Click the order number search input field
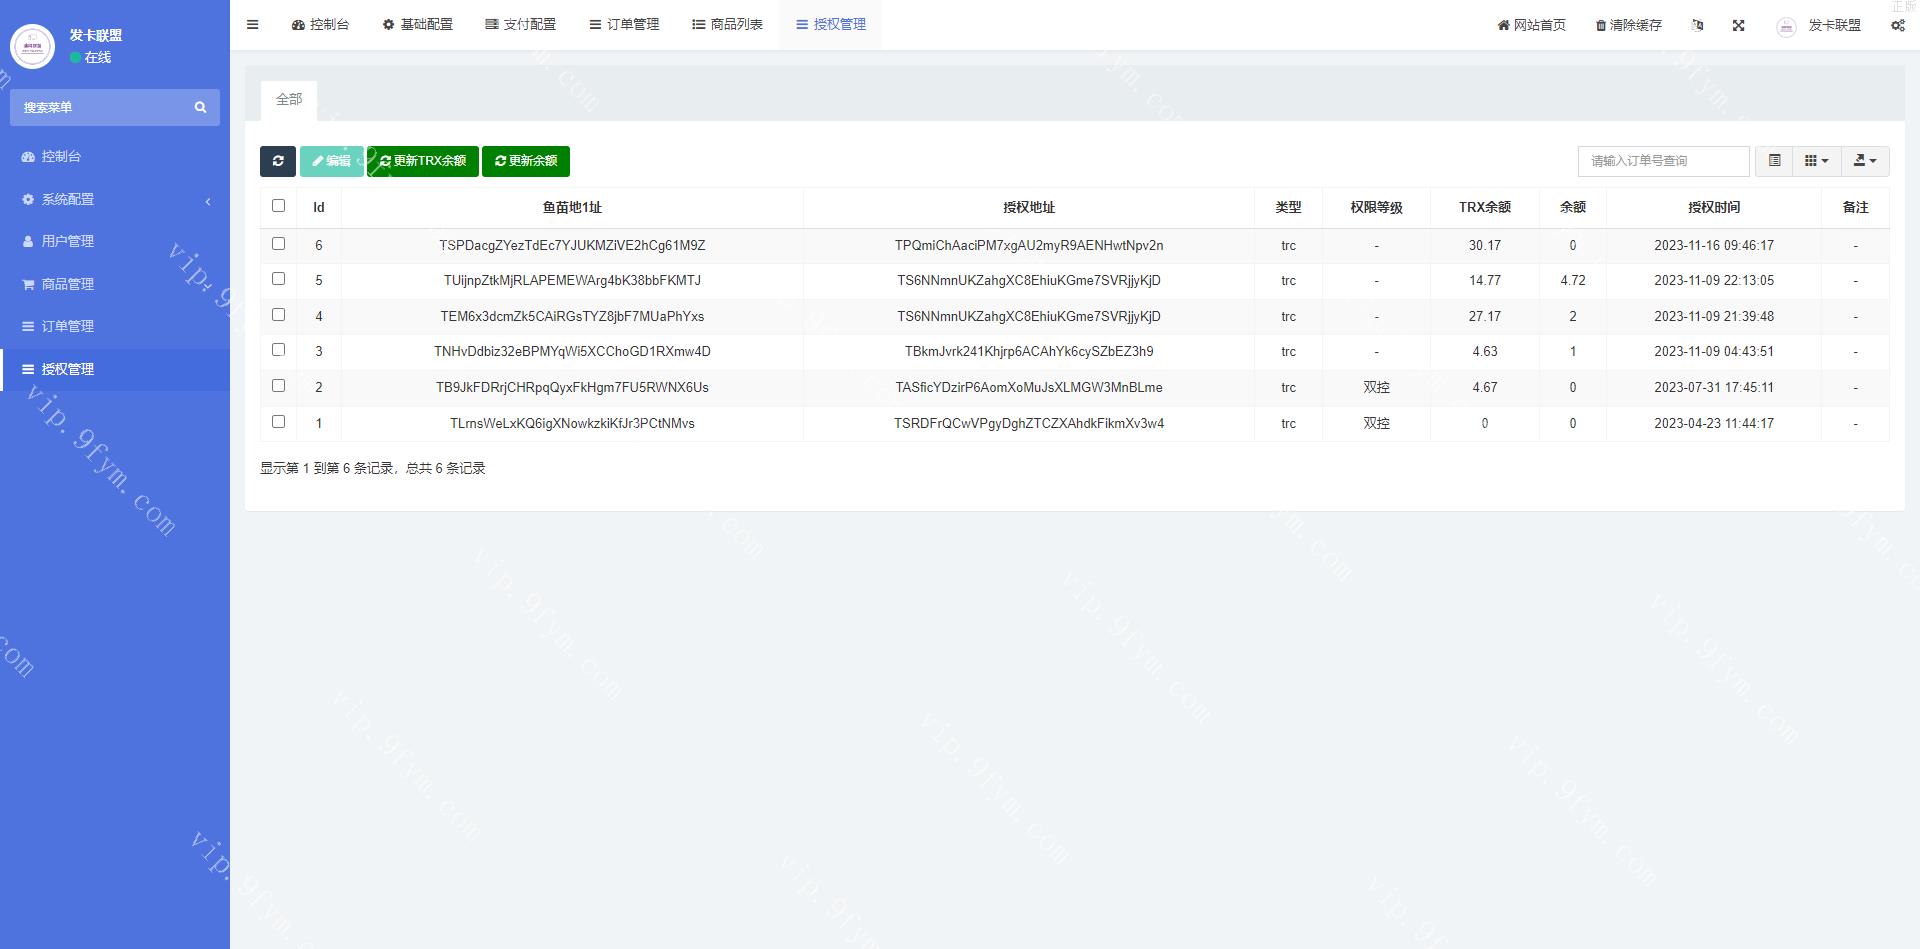Viewport: 1920px width, 949px height. coord(1663,161)
